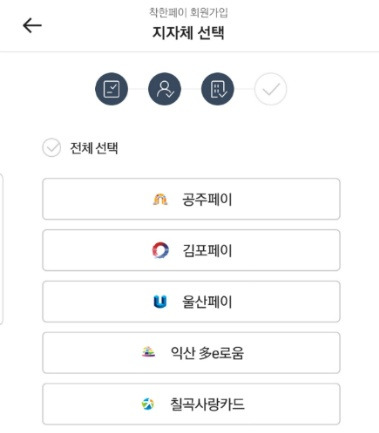The image size is (379, 433).
Task: Click the partially visible left edge panel
Action: 1,248
